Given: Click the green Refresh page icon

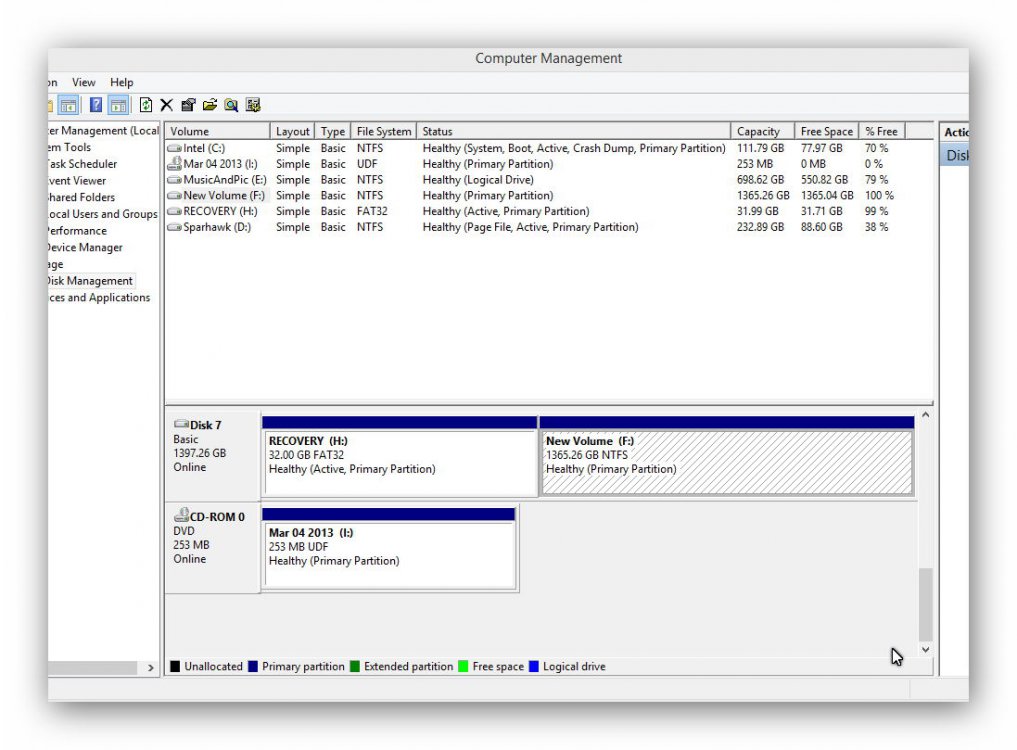Looking at the screenshot, I should (146, 105).
